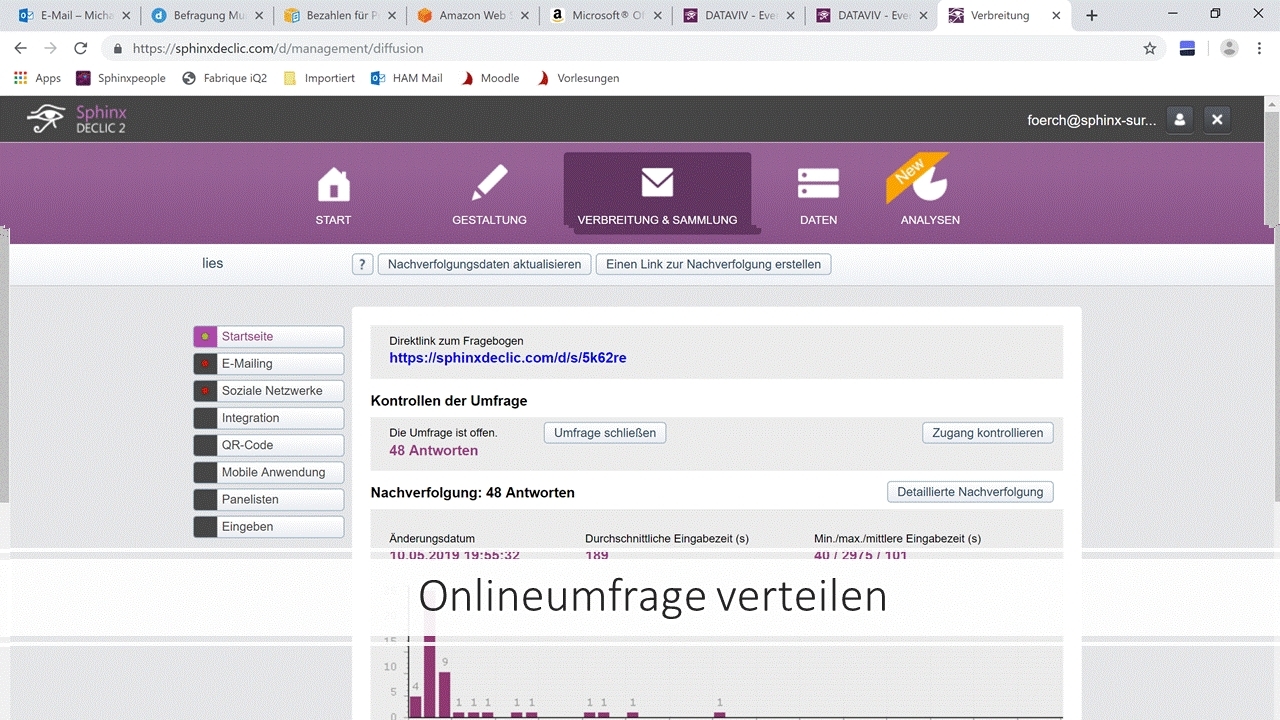The height and width of the screenshot is (720, 1280).
Task: Select QR-Code in the sidebar
Action: [268, 445]
